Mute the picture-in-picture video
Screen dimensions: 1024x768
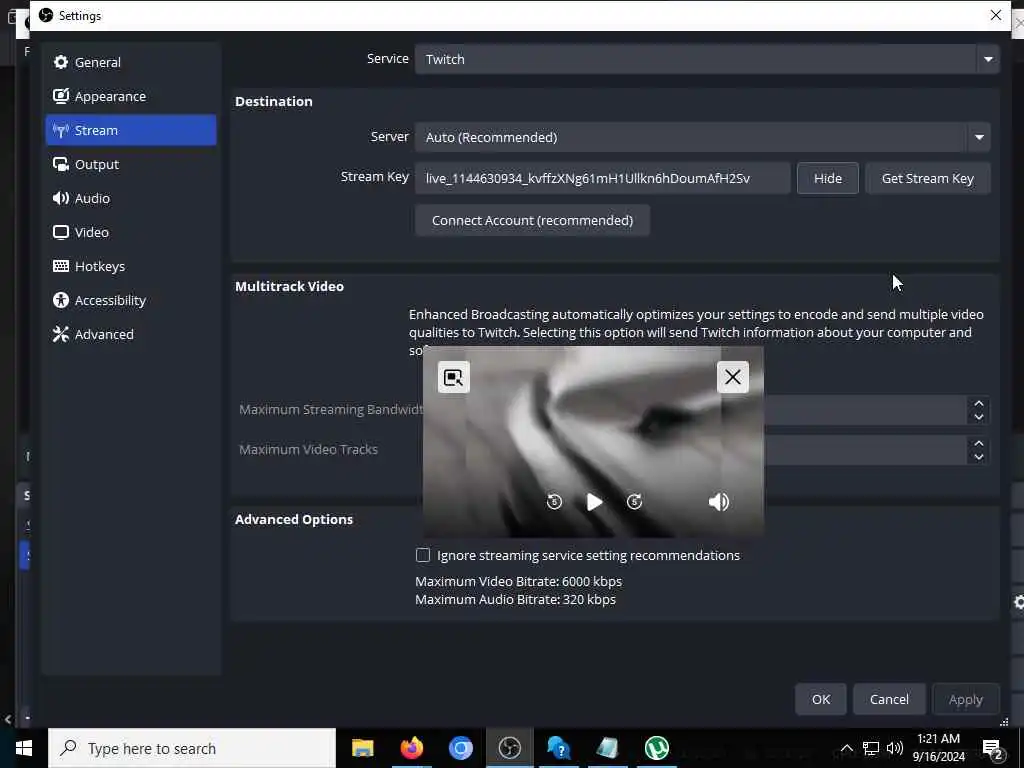click(718, 502)
